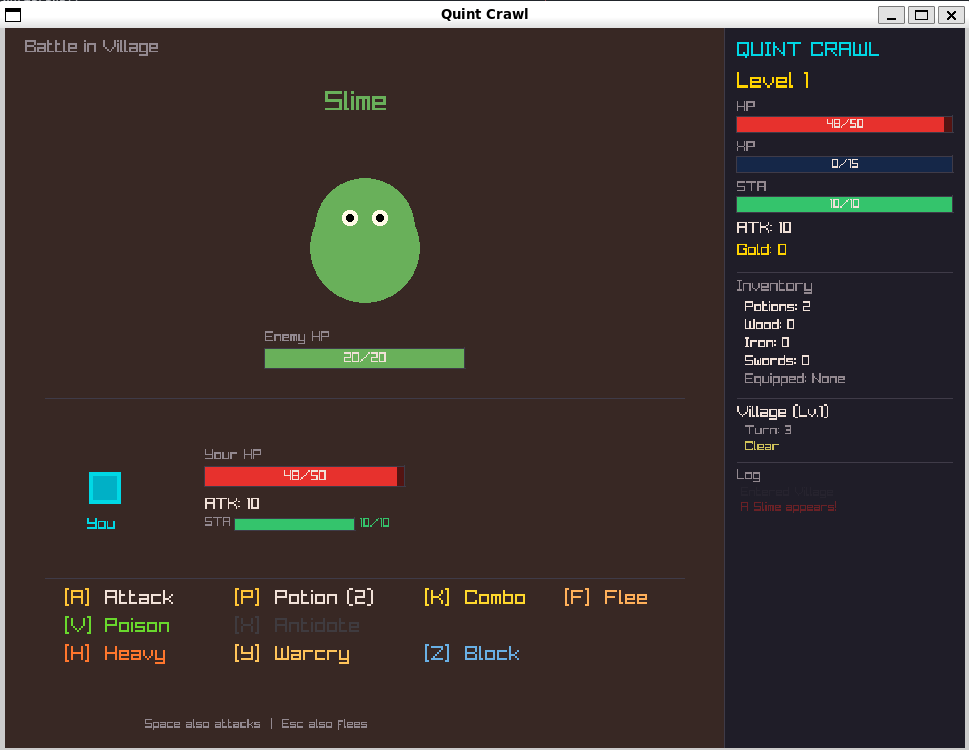Use the [P] Potion (2) action
The width and height of the screenshot is (969, 750).
[x=304, y=597]
